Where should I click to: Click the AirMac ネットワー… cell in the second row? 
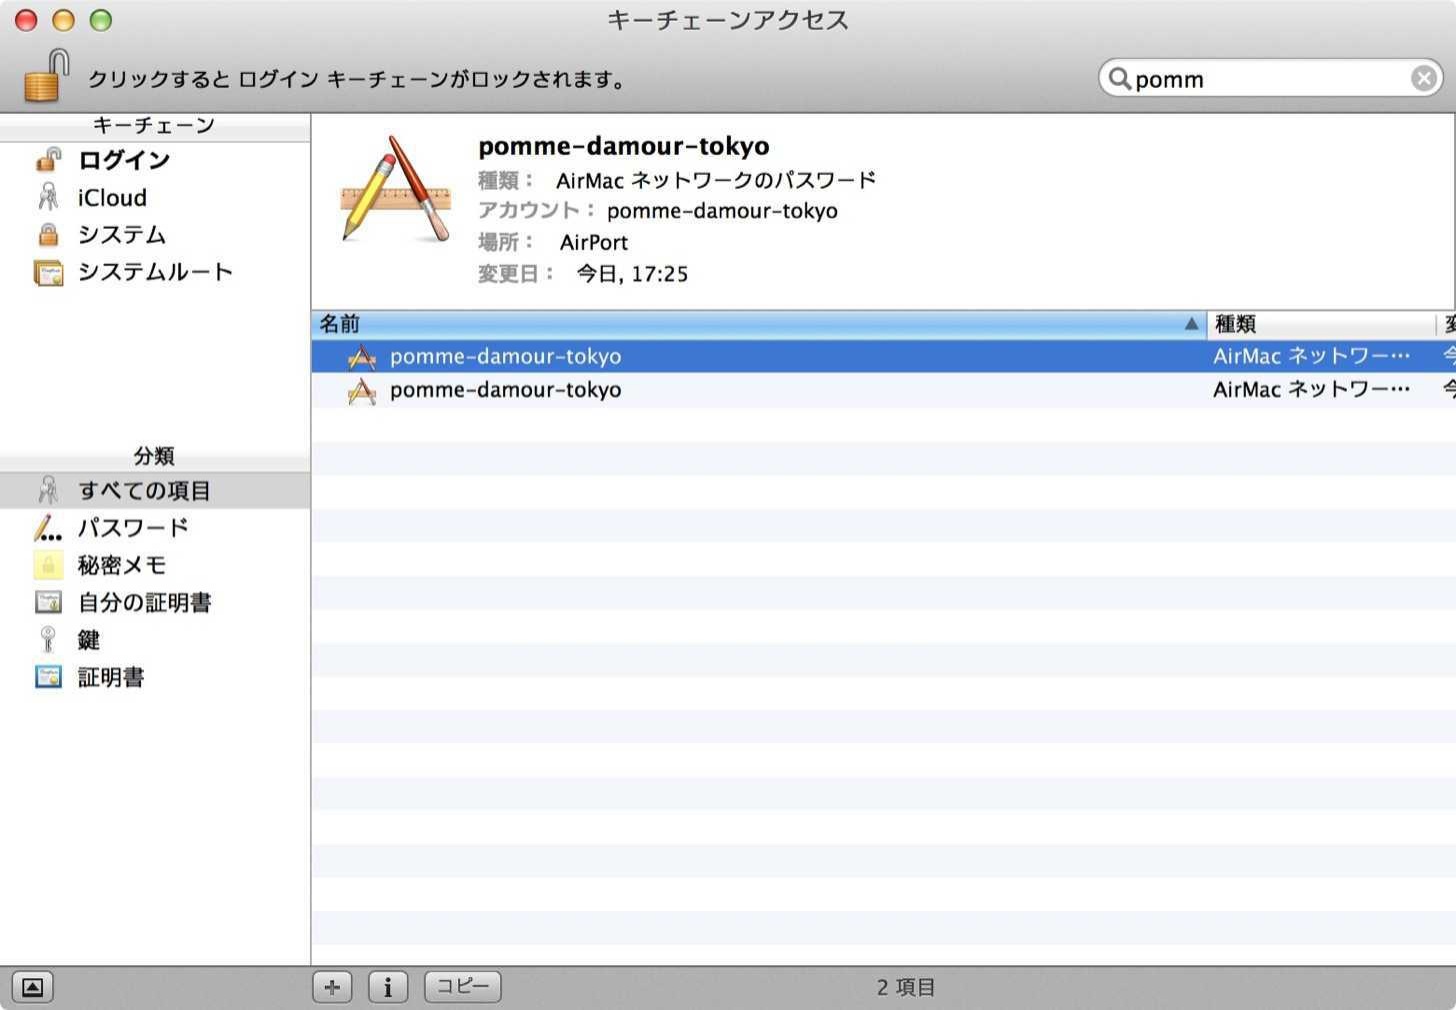pyautogui.click(x=1311, y=390)
